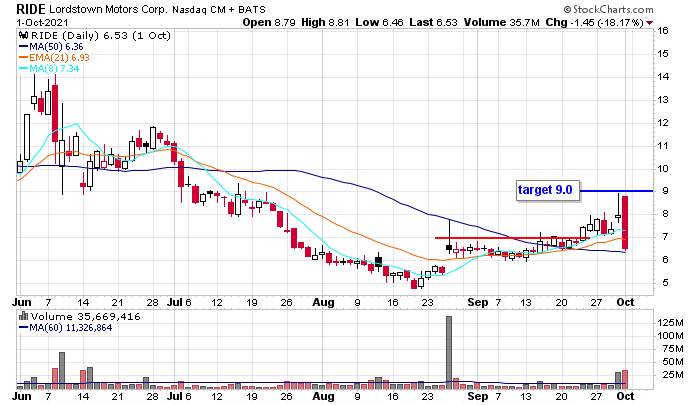700x405 pixels.
Task: Click the large red candle on October 1
Action: 625,222
